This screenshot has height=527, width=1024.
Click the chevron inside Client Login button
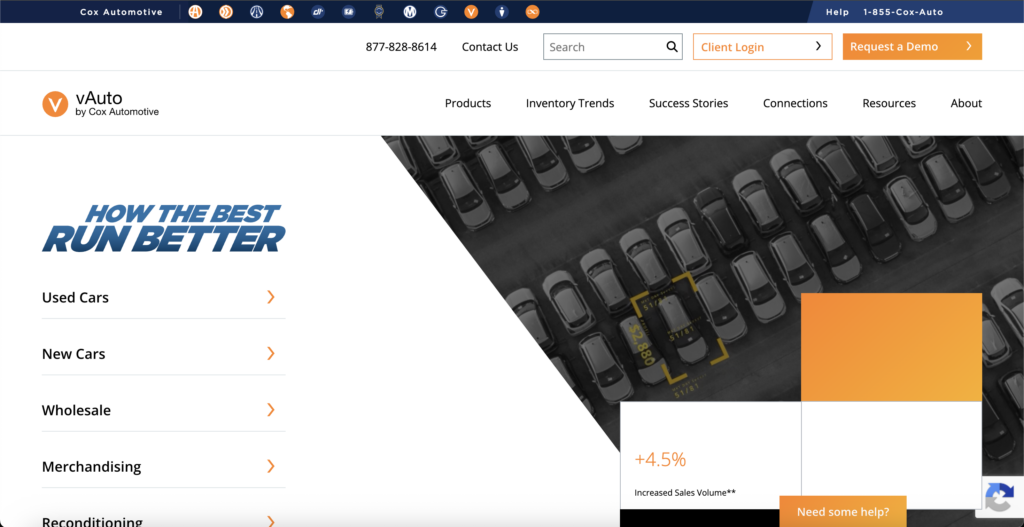(x=818, y=46)
